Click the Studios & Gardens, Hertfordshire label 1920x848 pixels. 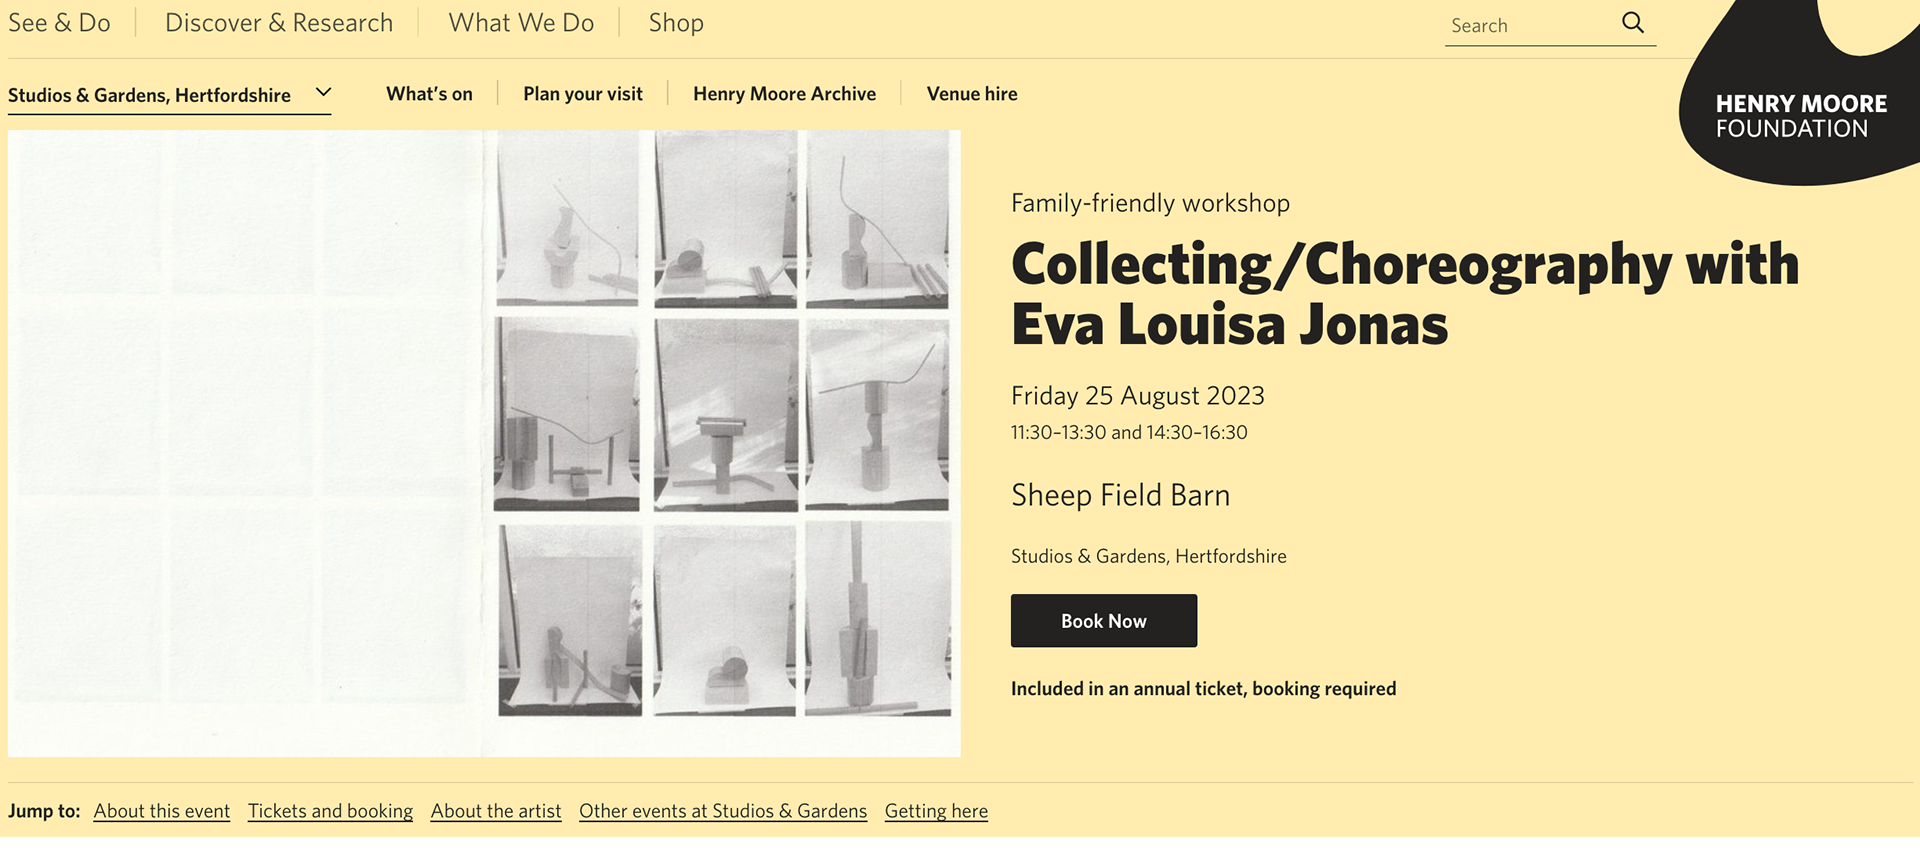tap(1148, 556)
